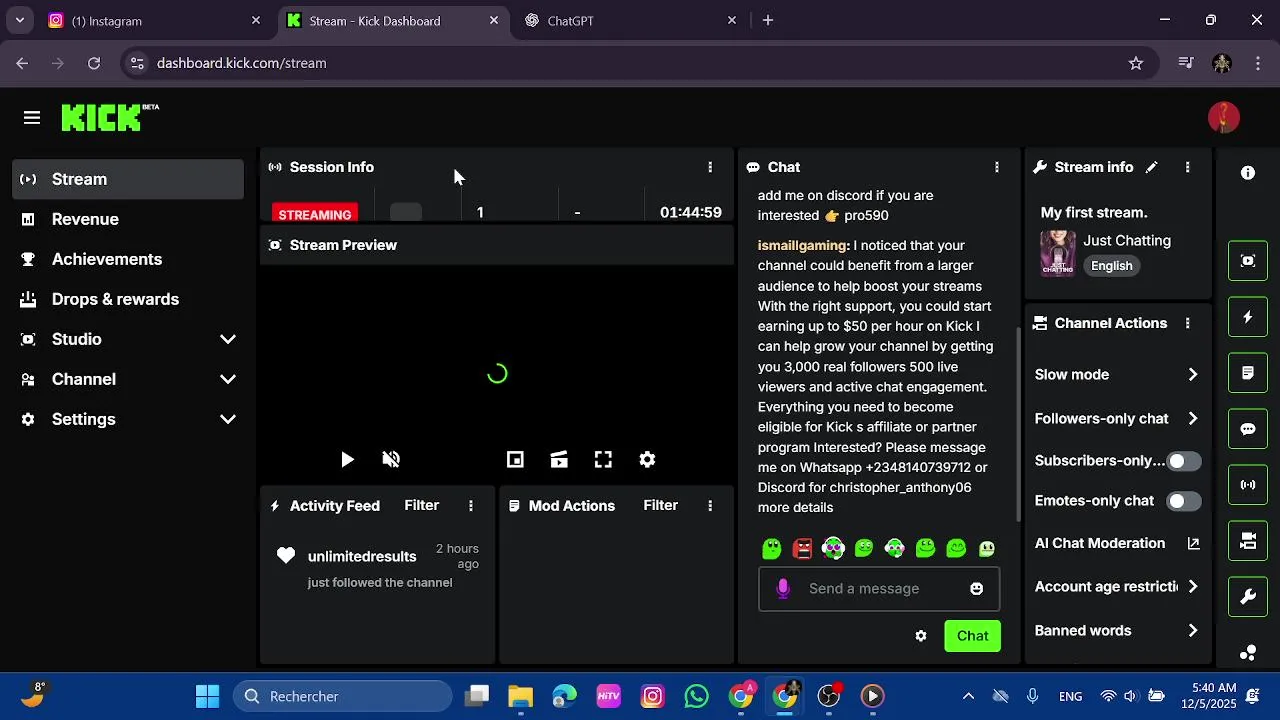
Task: Open Session Info options menu
Action: [710, 167]
